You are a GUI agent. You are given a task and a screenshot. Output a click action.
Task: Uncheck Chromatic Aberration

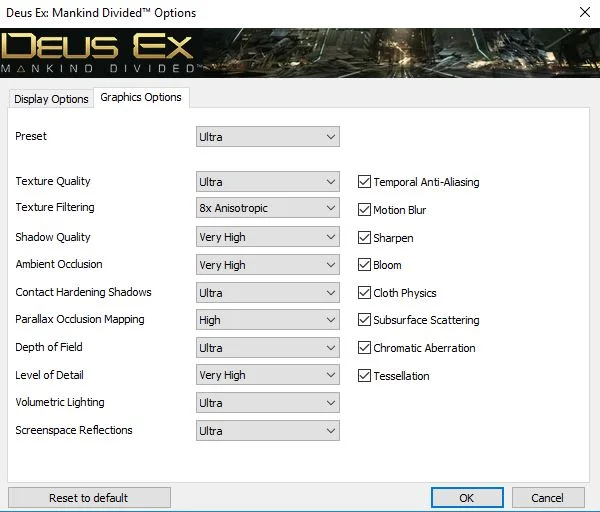click(x=364, y=347)
